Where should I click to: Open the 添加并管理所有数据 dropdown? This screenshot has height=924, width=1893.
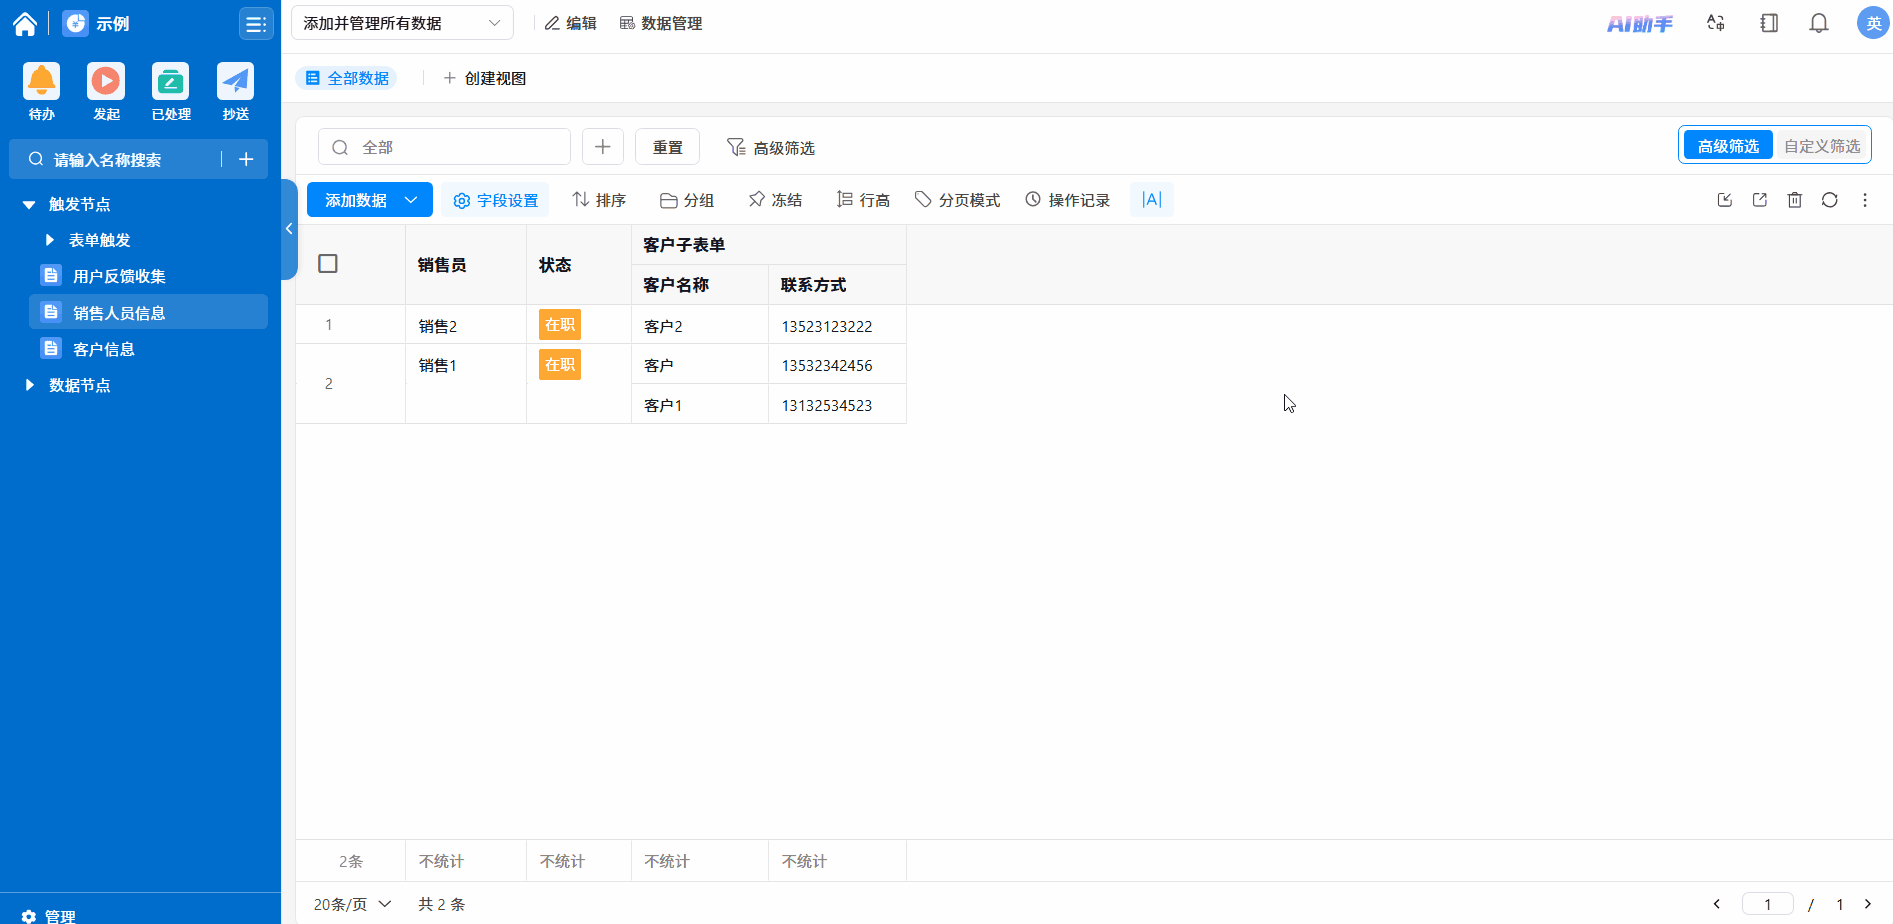tap(402, 23)
